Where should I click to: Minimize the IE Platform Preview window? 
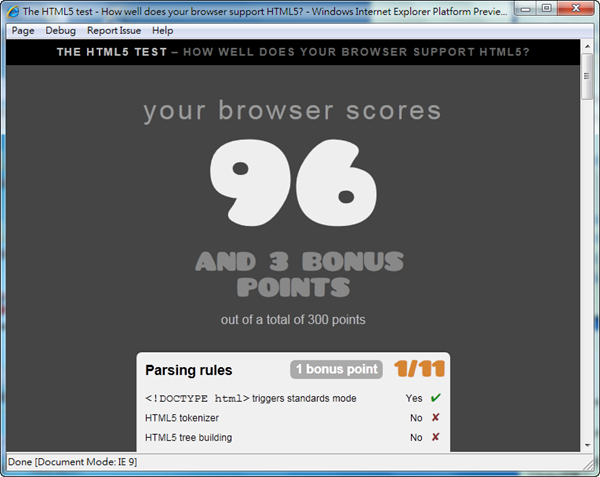(x=526, y=8)
